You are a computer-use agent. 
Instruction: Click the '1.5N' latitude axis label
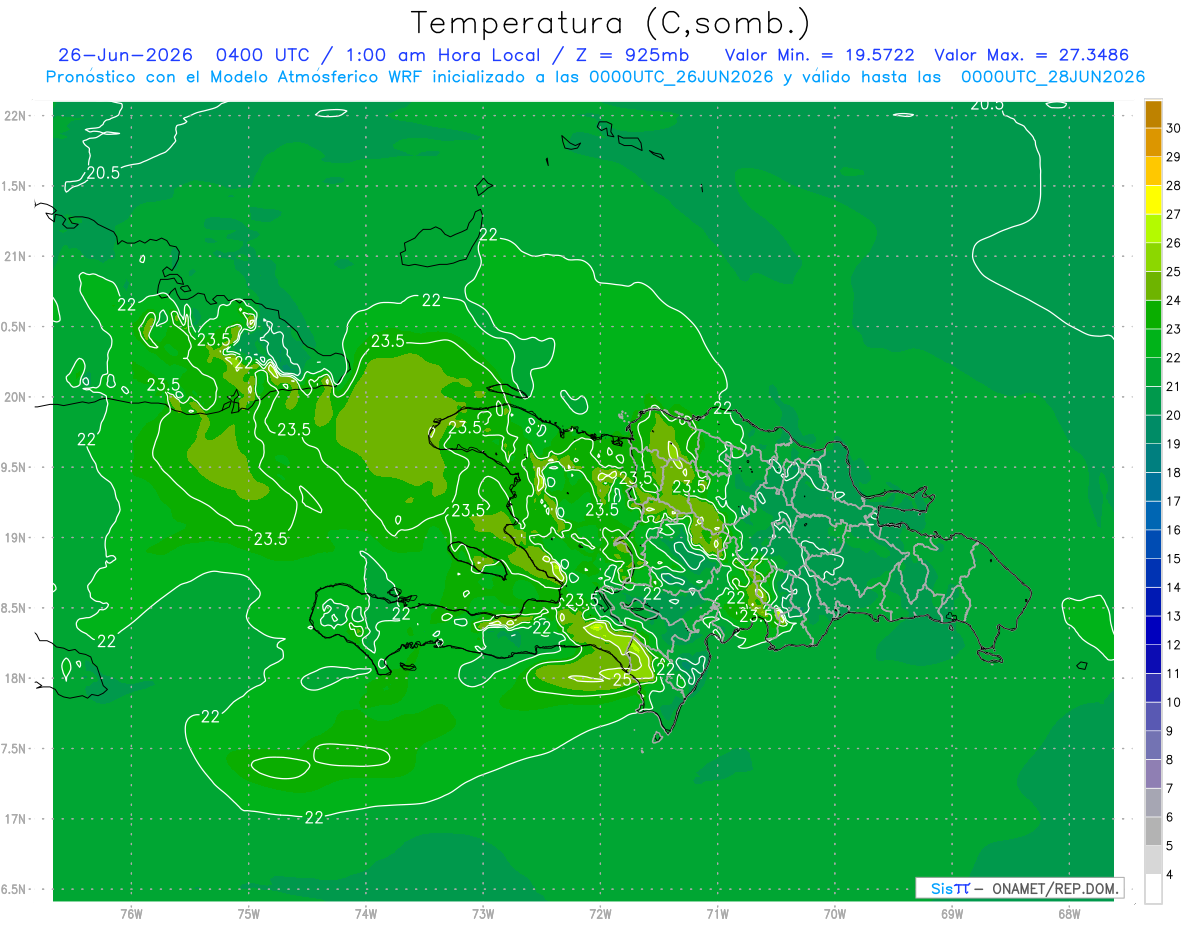16,187
